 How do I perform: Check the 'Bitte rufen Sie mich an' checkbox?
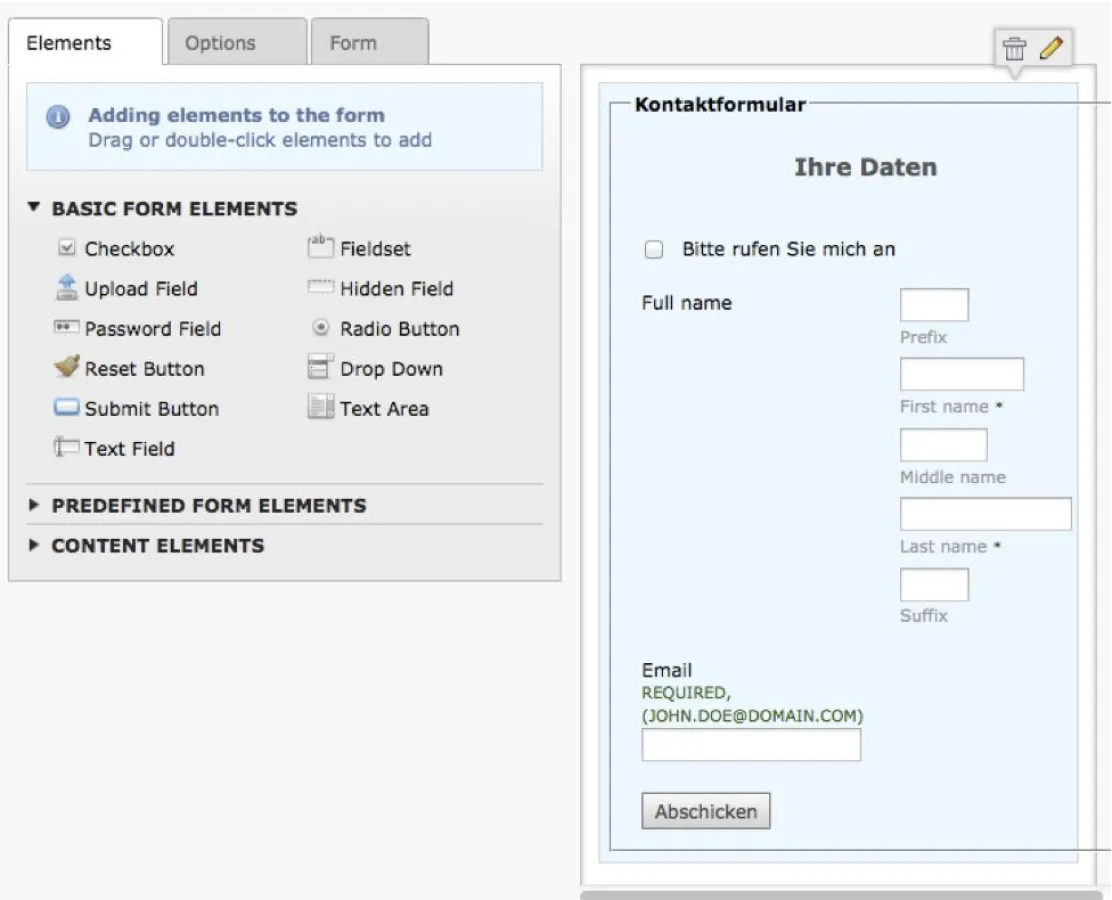654,249
